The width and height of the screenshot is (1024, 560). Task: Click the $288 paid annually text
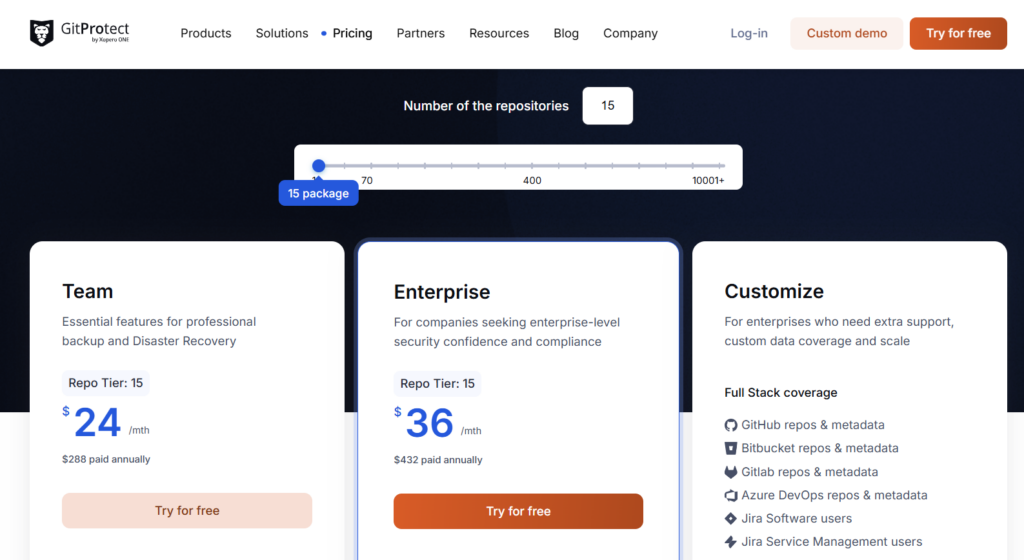[106, 459]
